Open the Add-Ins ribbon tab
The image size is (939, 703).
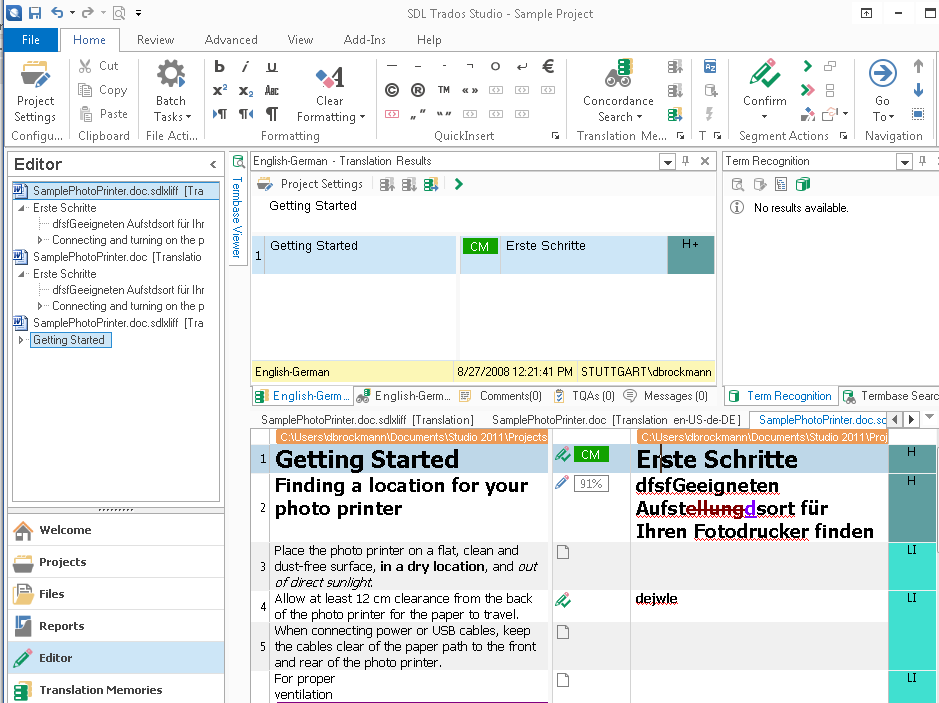coord(364,40)
